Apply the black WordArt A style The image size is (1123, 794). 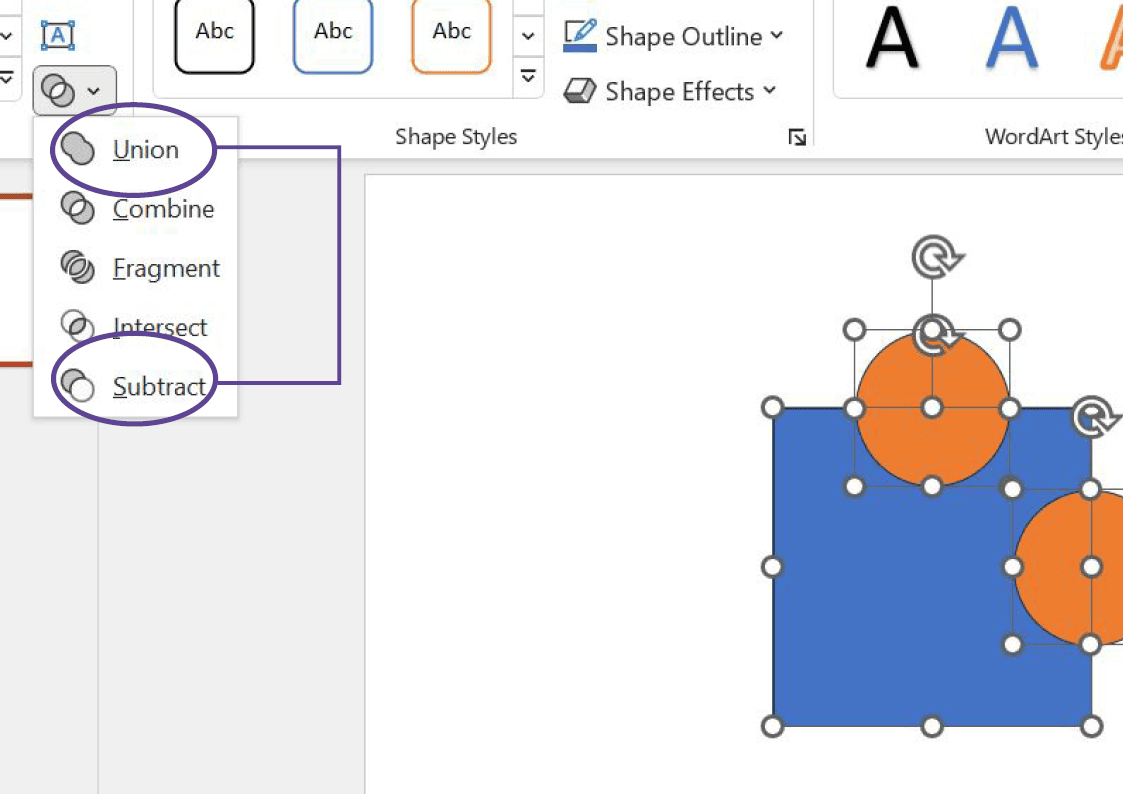pos(892,38)
